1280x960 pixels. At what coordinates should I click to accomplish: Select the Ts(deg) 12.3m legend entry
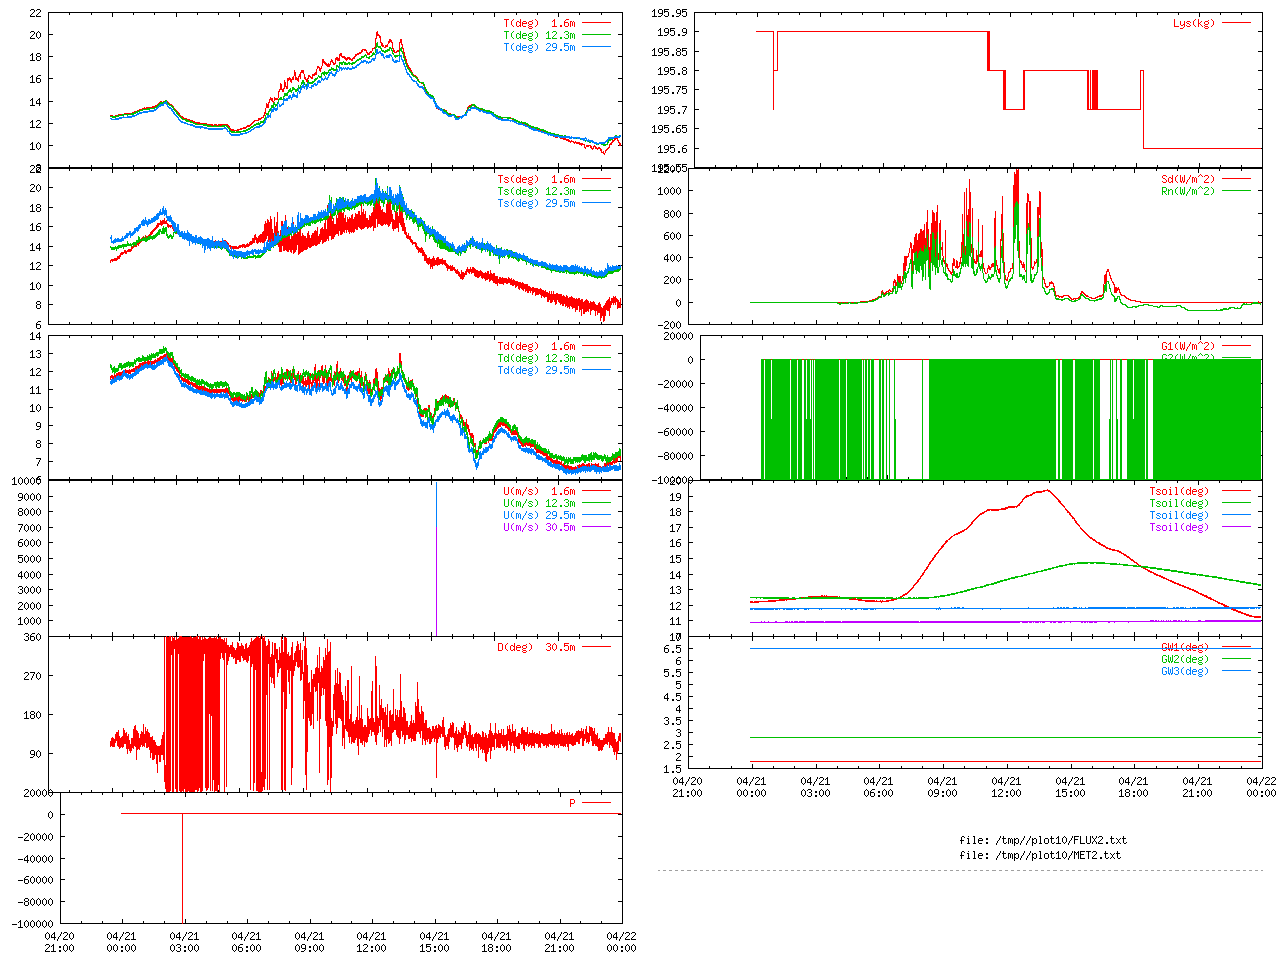[x=537, y=191]
